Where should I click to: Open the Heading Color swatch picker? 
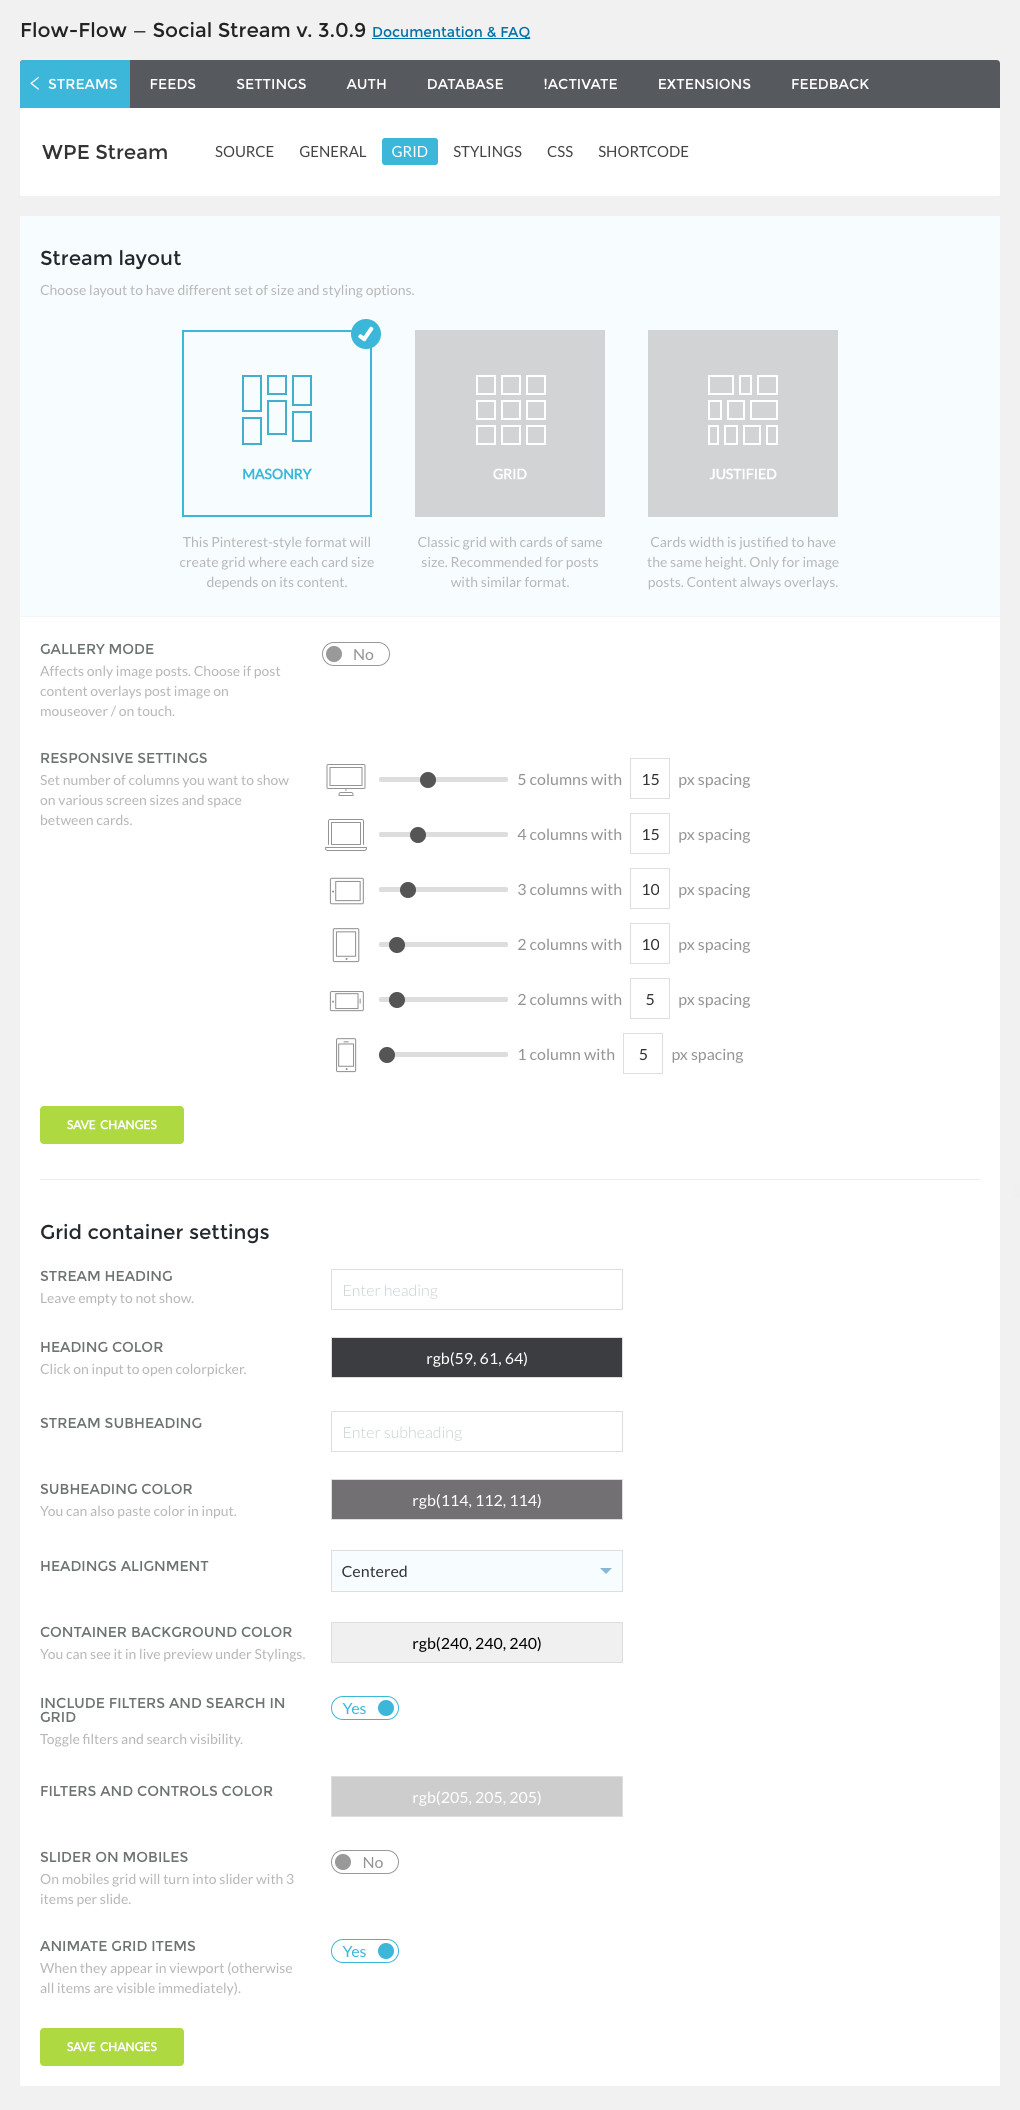477,1358
